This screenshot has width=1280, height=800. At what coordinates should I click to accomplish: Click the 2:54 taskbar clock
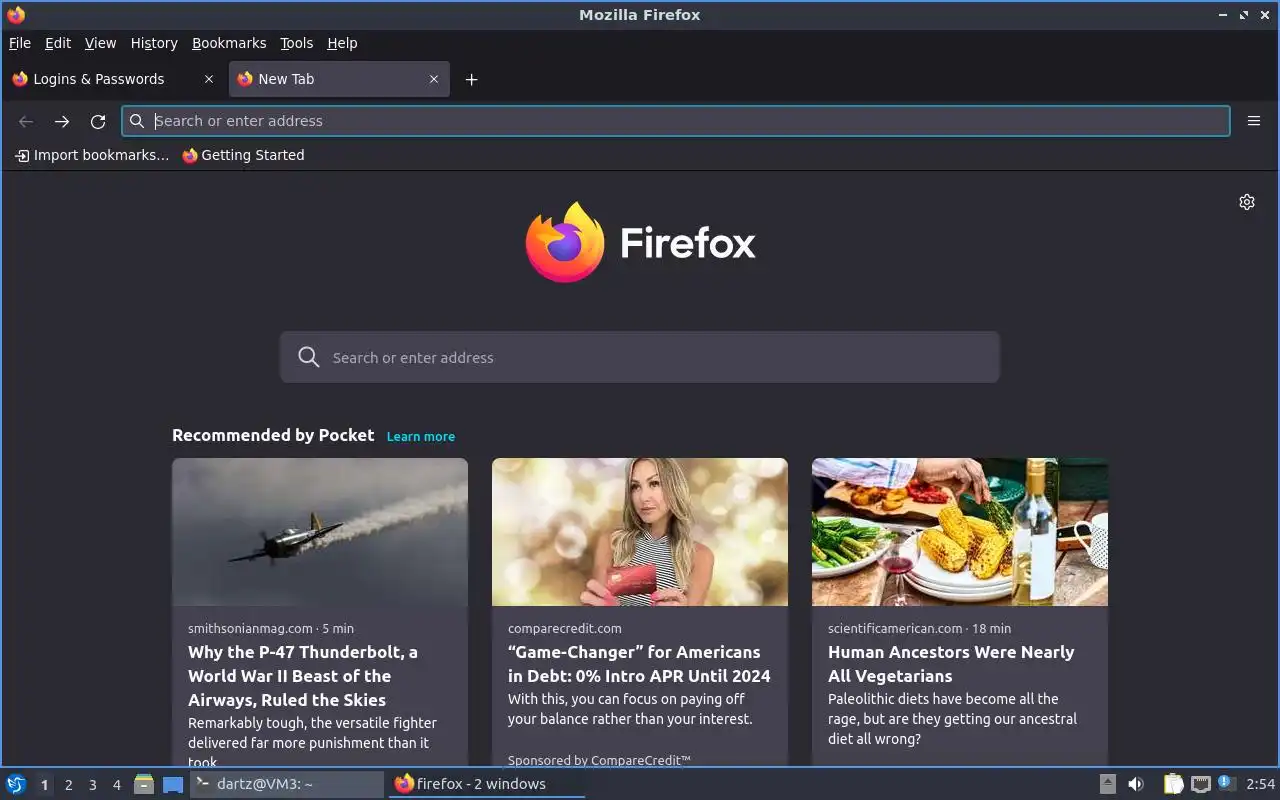click(1260, 784)
